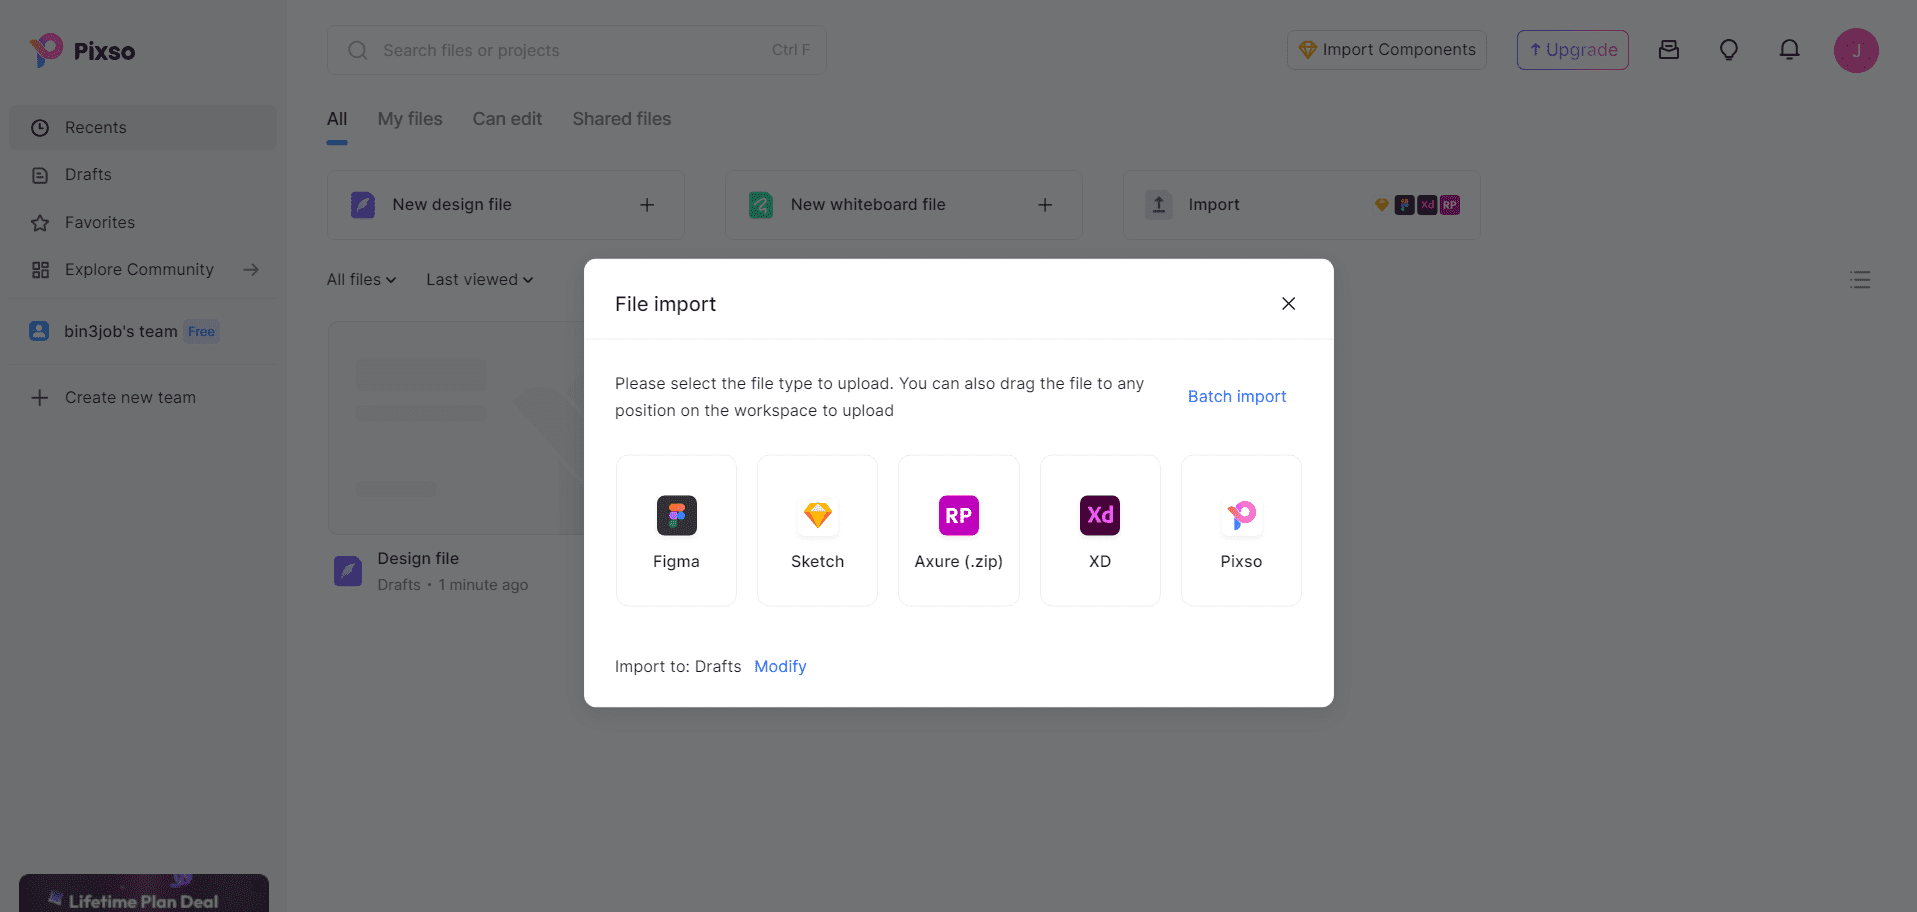Expand the All files filter dropdown
The width and height of the screenshot is (1917, 912).
361,280
